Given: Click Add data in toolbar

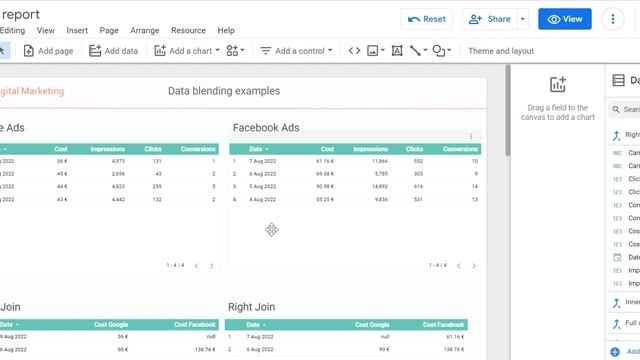Looking at the screenshot, I should pos(113,51).
